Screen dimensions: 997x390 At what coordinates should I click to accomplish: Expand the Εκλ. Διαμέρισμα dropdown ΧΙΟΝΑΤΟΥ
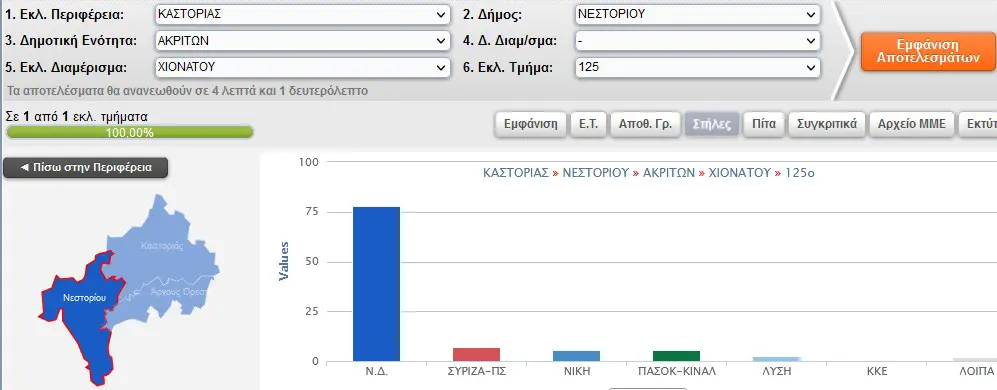click(302, 67)
